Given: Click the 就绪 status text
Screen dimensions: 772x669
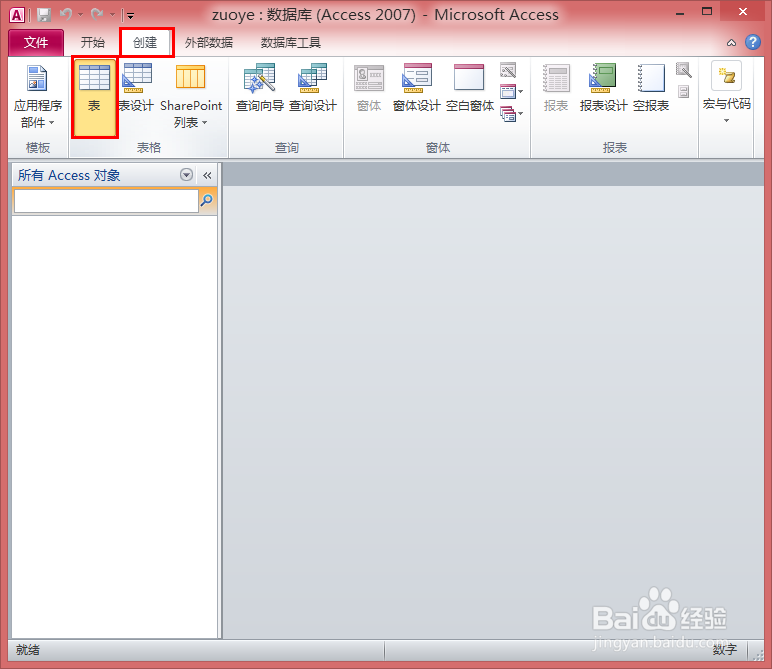Looking at the screenshot, I should coord(28,650).
